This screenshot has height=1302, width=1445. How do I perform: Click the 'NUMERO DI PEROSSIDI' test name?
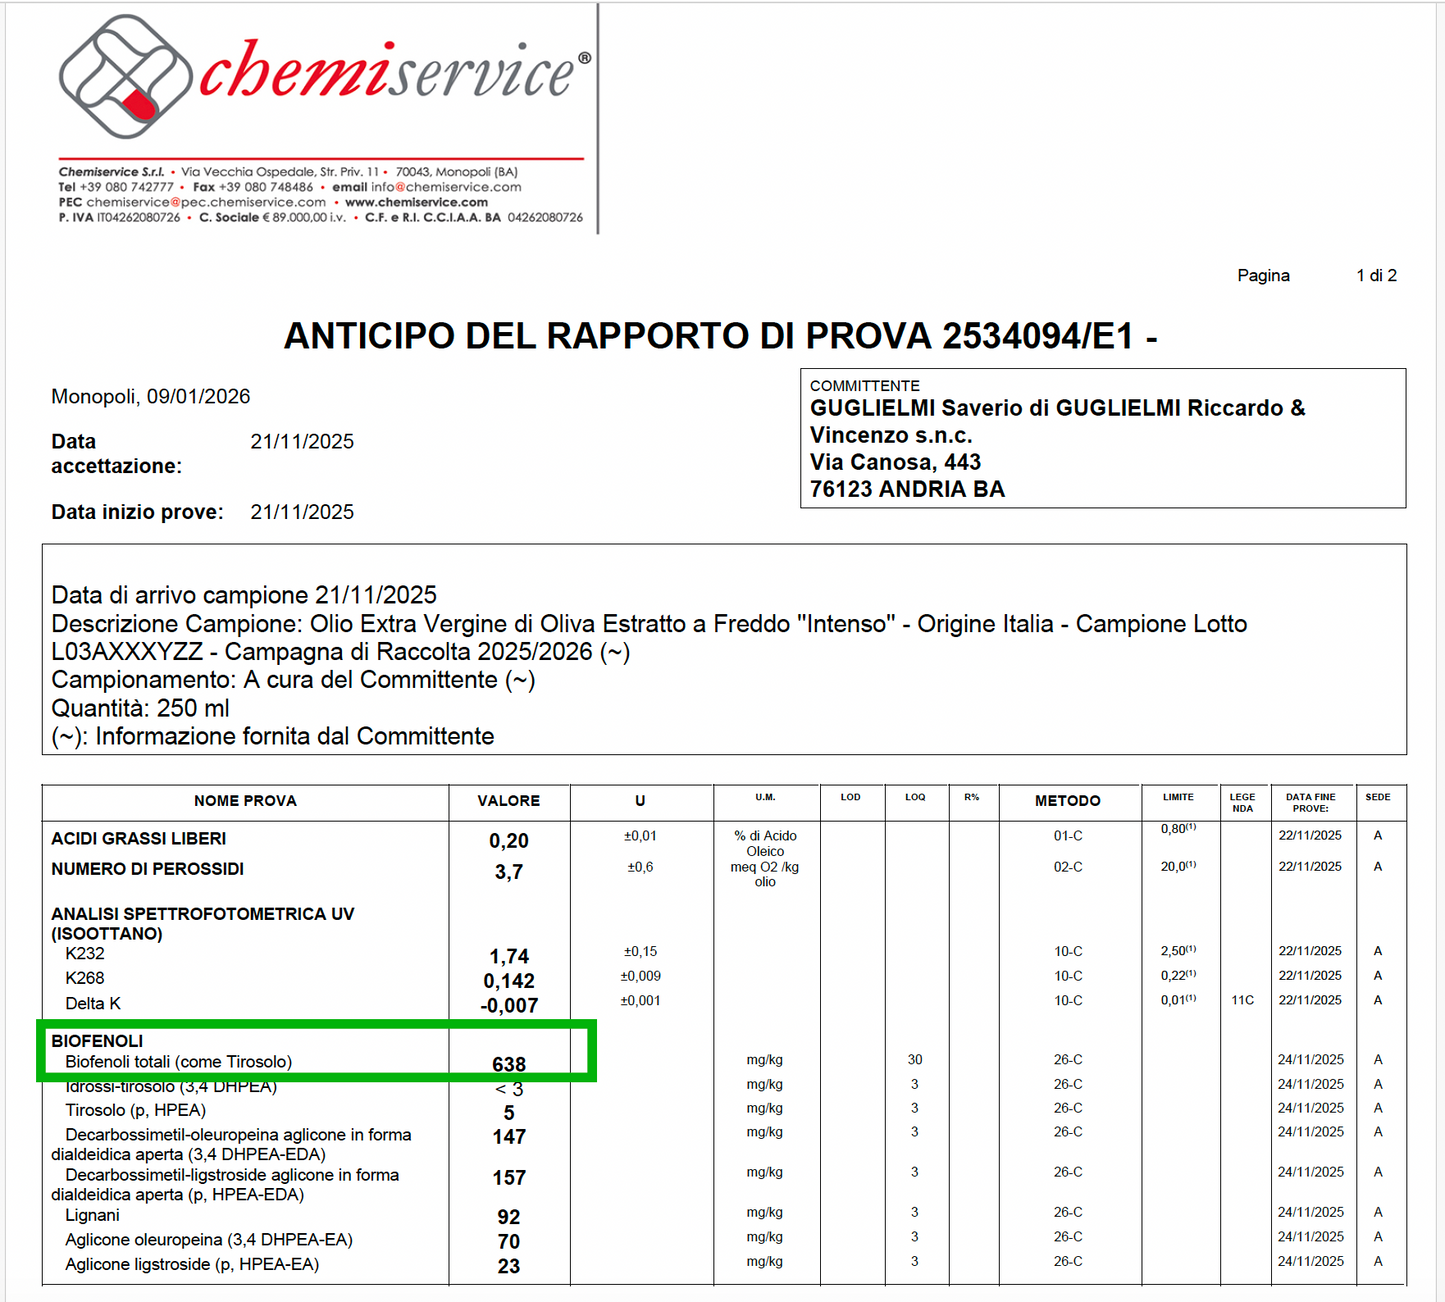tap(148, 869)
